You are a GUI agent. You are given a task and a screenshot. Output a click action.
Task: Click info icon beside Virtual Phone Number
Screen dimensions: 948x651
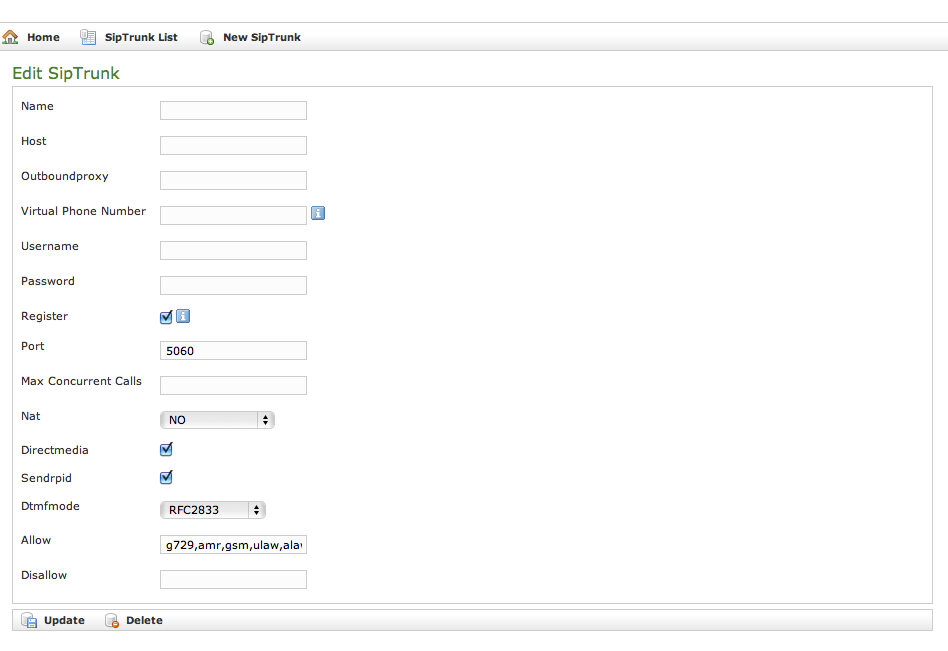coord(318,213)
